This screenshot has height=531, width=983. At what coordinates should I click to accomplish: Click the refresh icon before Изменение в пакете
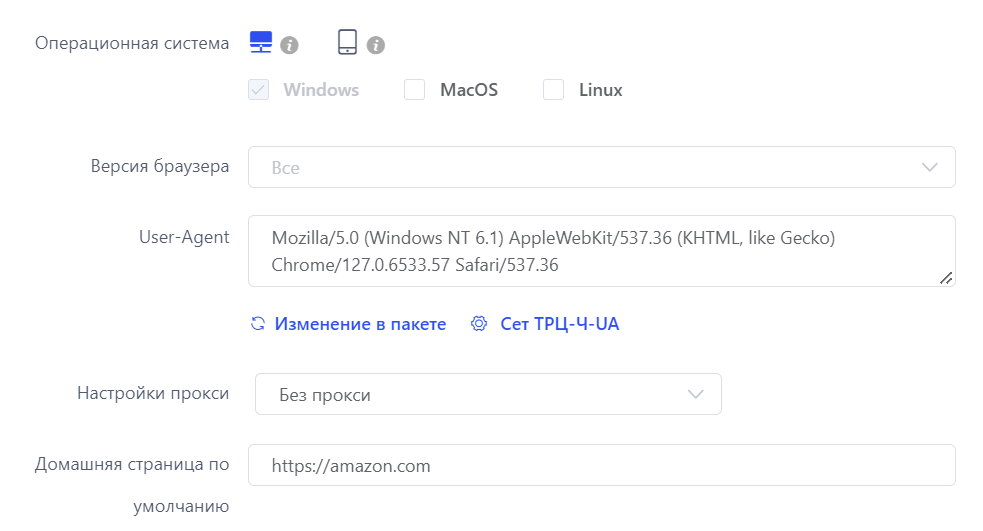pyautogui.click(x=258, y=323)
